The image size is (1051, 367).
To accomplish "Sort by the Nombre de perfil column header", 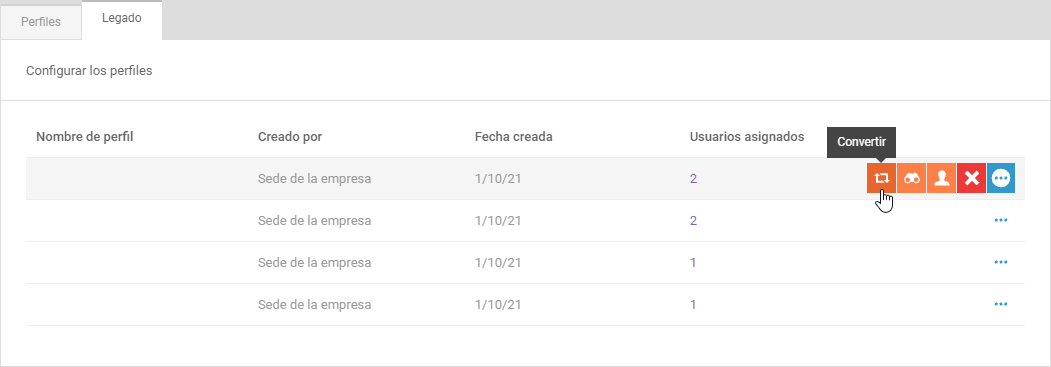I will click(x=85, y=137).
